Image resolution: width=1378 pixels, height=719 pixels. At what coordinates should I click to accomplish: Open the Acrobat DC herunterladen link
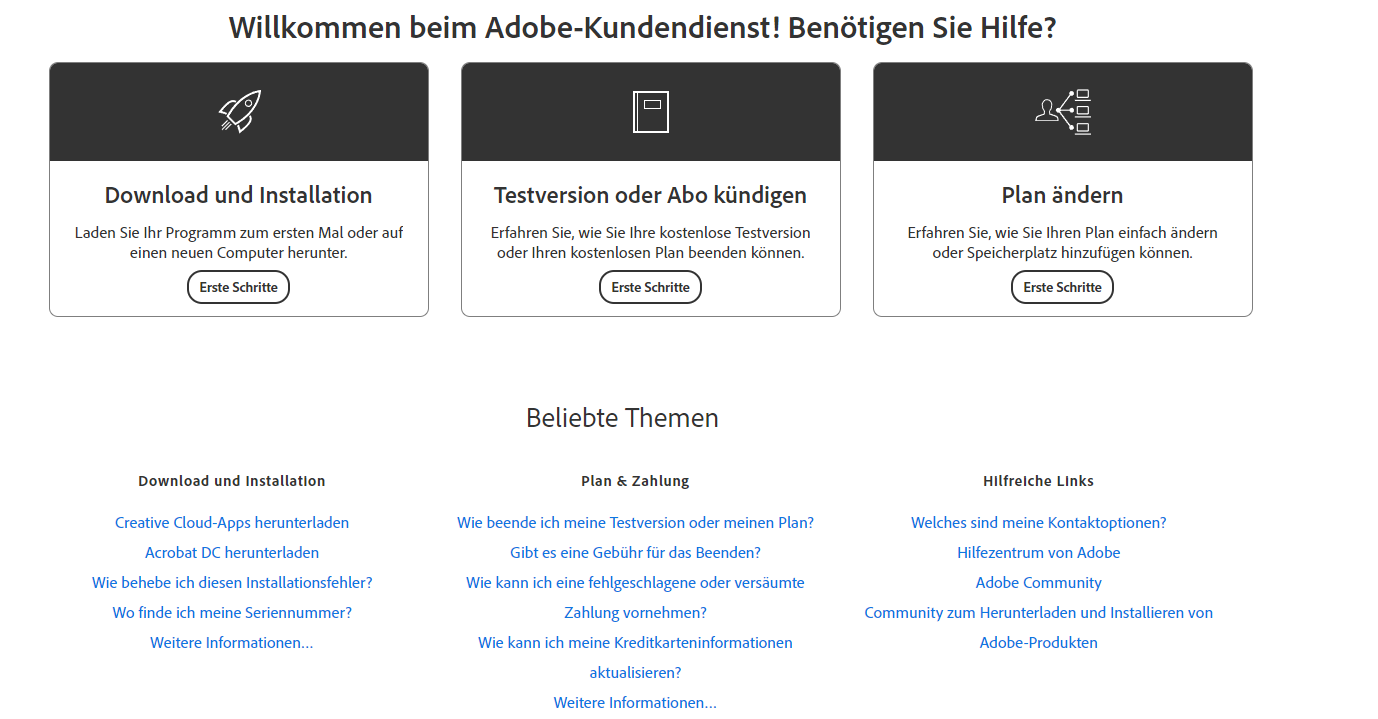231,552
